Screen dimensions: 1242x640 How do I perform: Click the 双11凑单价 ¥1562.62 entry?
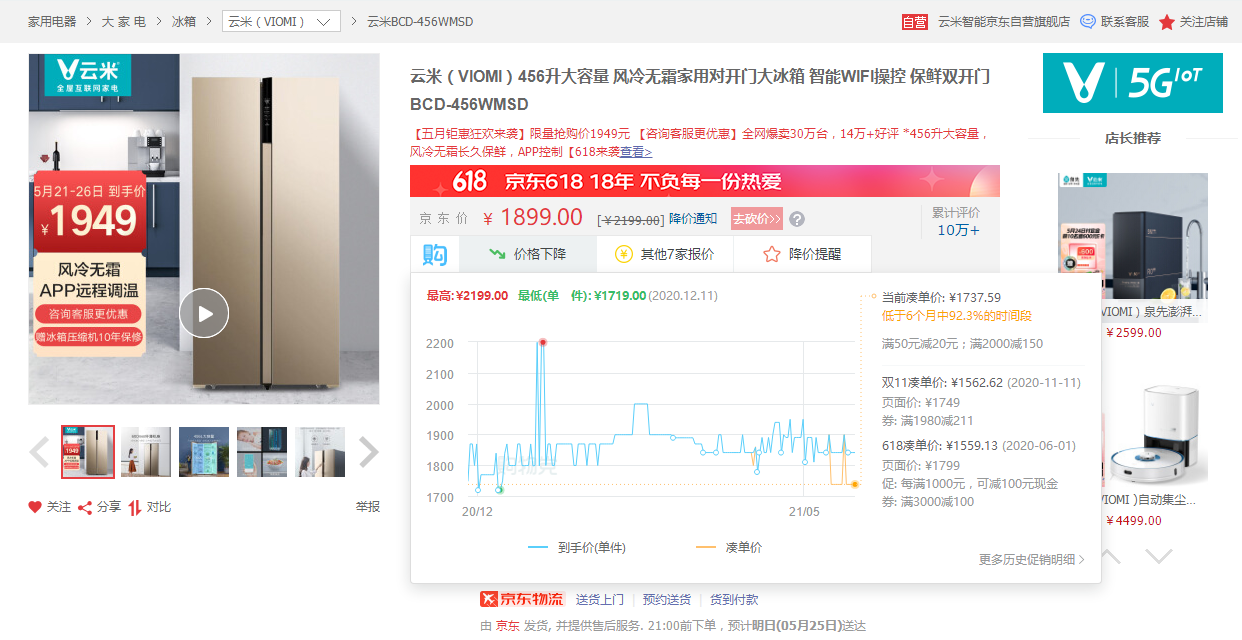[981, 382]
